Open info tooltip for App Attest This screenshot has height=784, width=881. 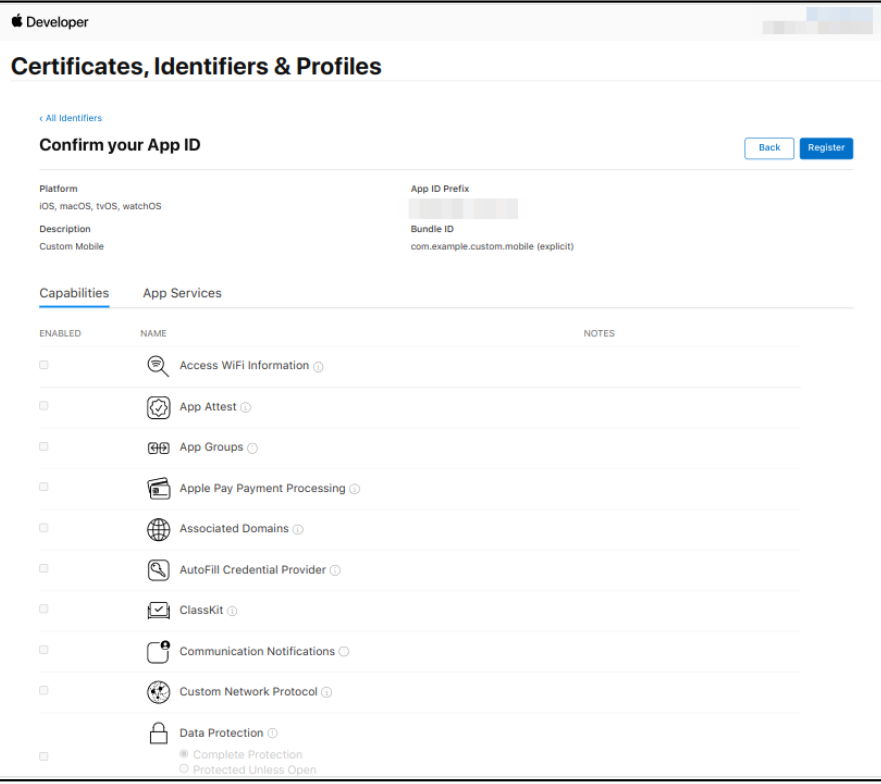coord(246,407)
